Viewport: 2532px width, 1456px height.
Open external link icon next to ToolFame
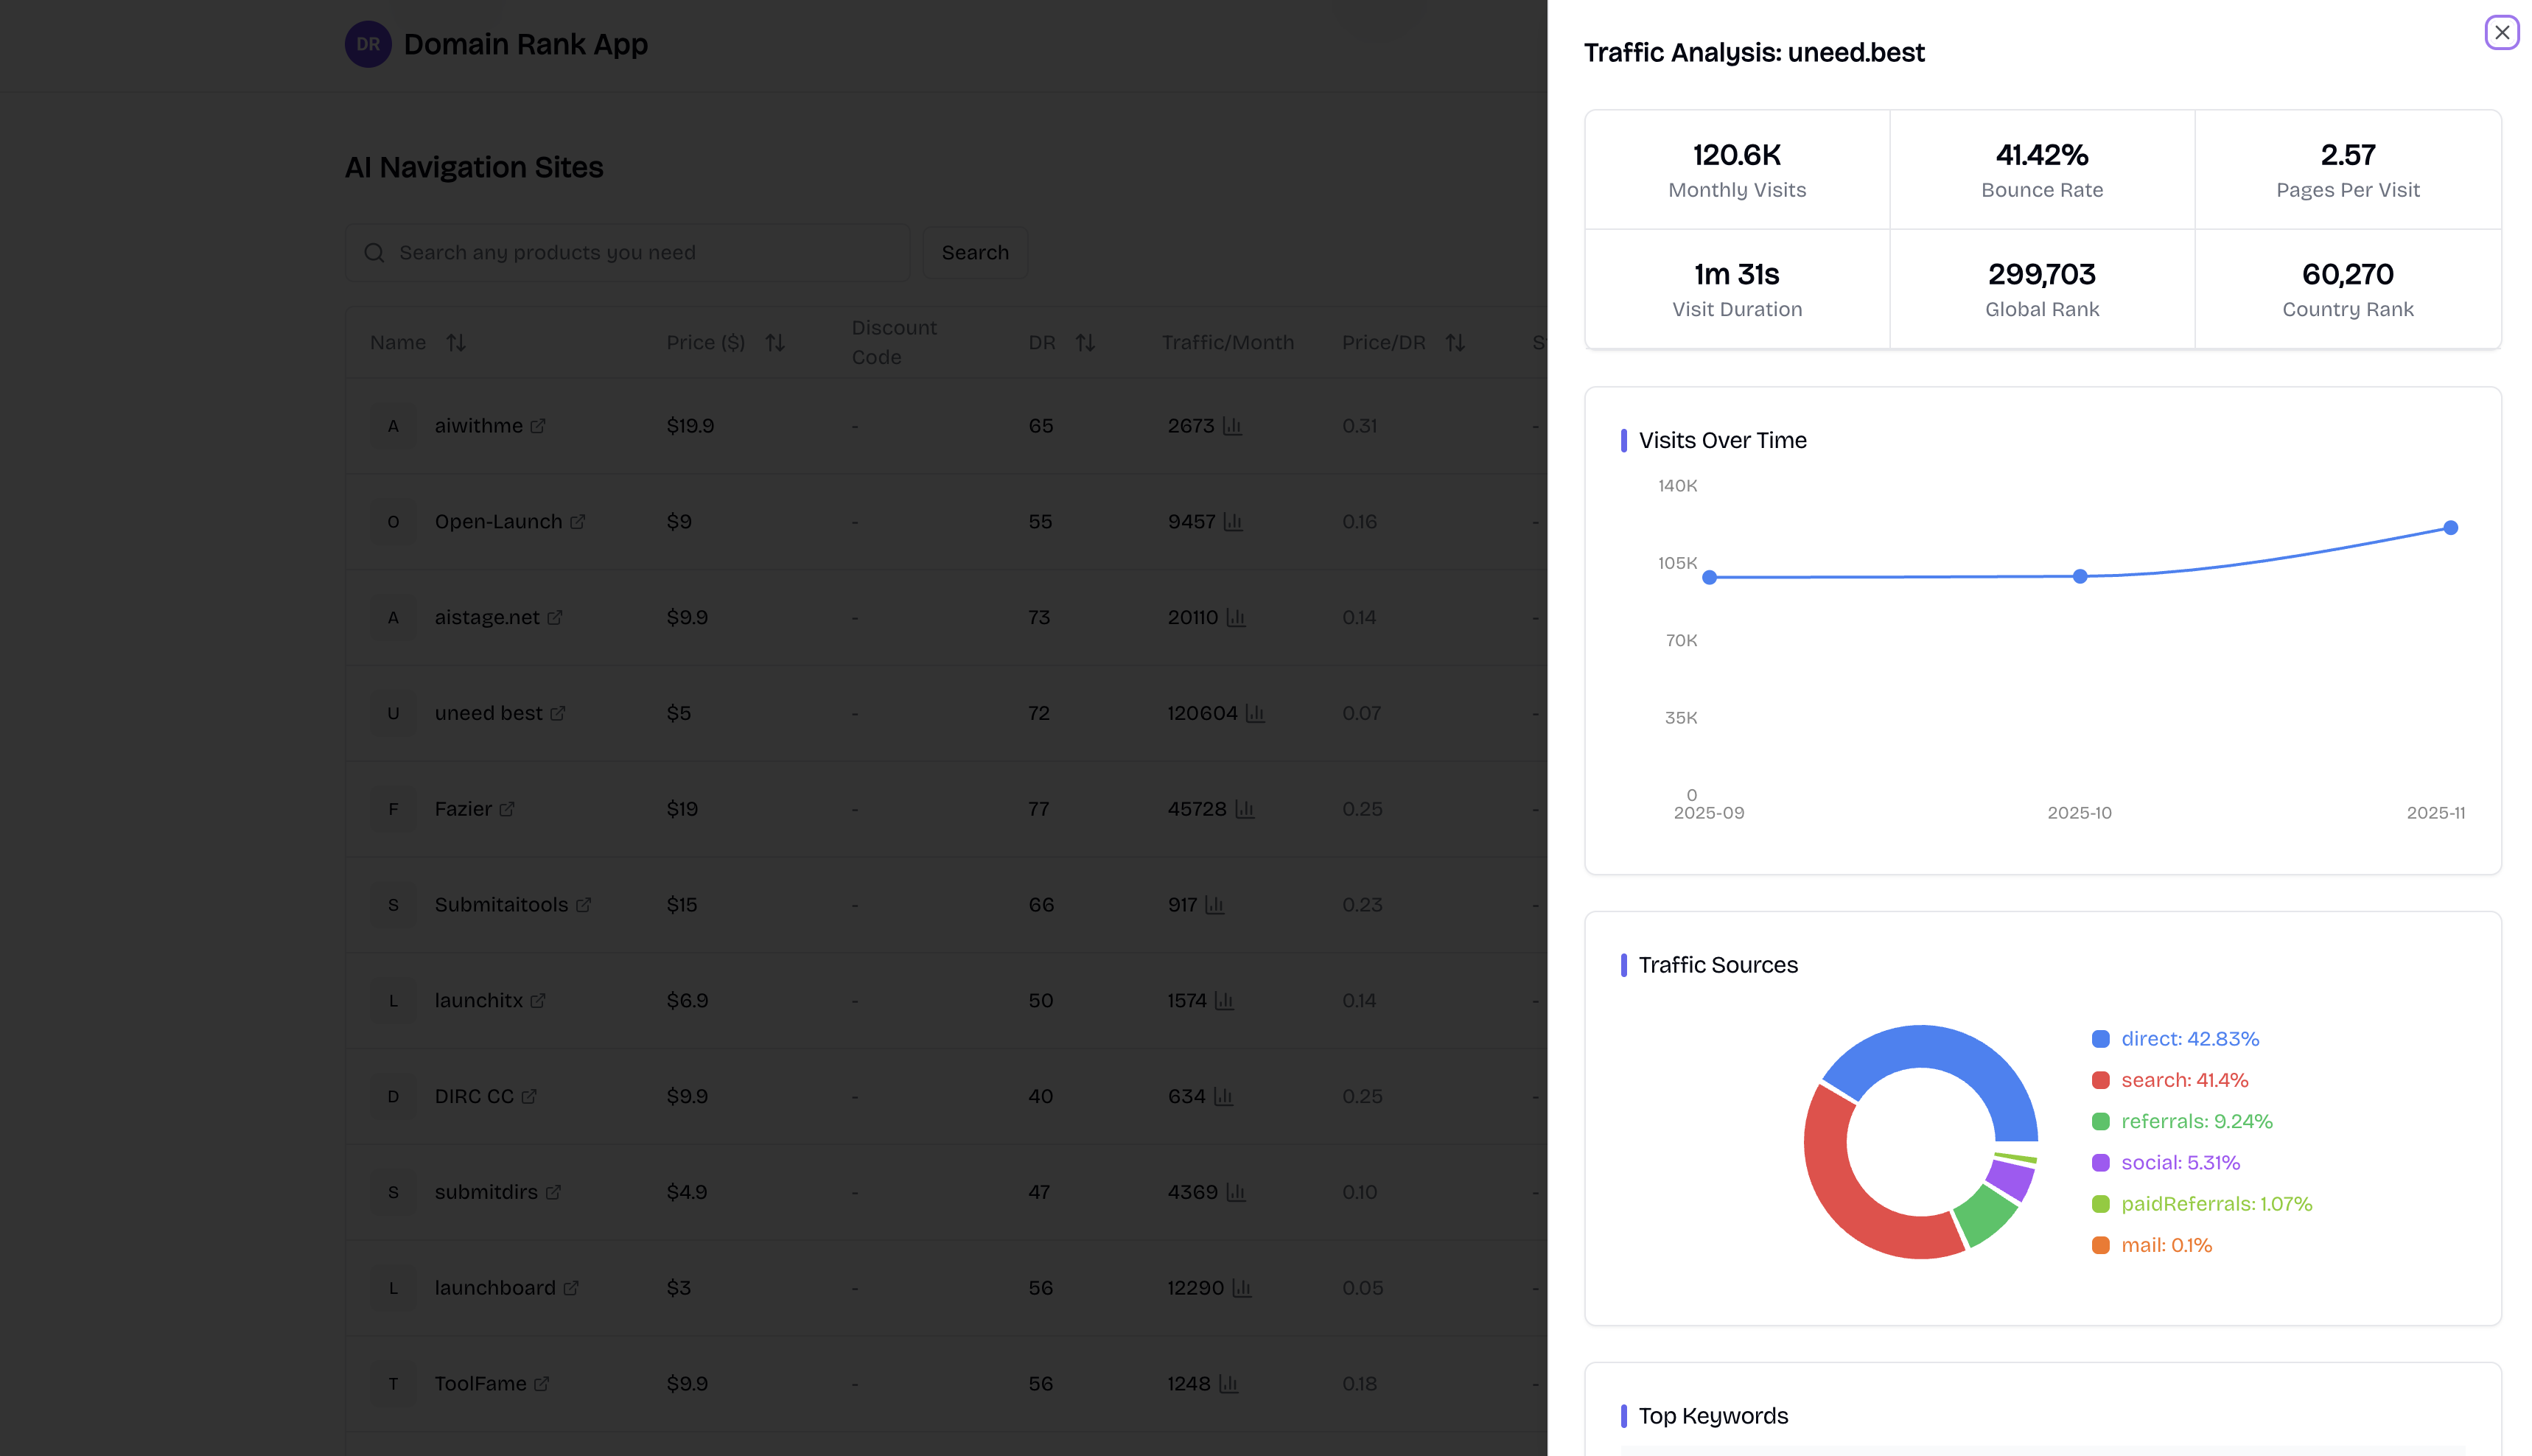tap(541, 1384)
